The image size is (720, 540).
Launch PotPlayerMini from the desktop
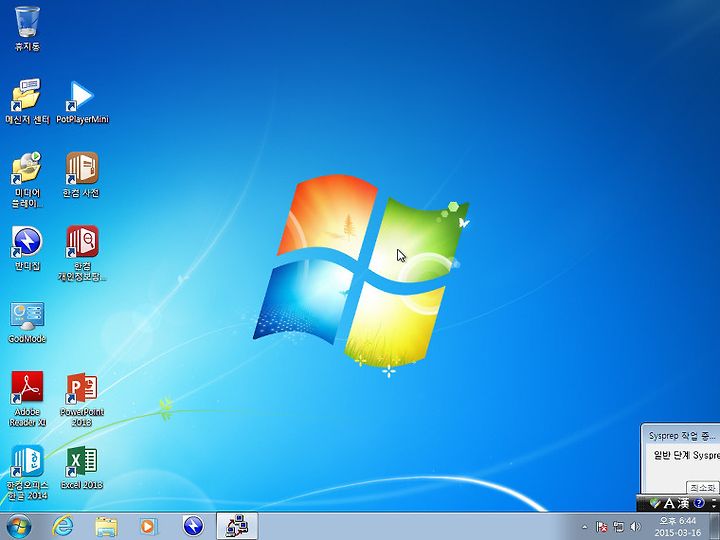pos(82,101)
